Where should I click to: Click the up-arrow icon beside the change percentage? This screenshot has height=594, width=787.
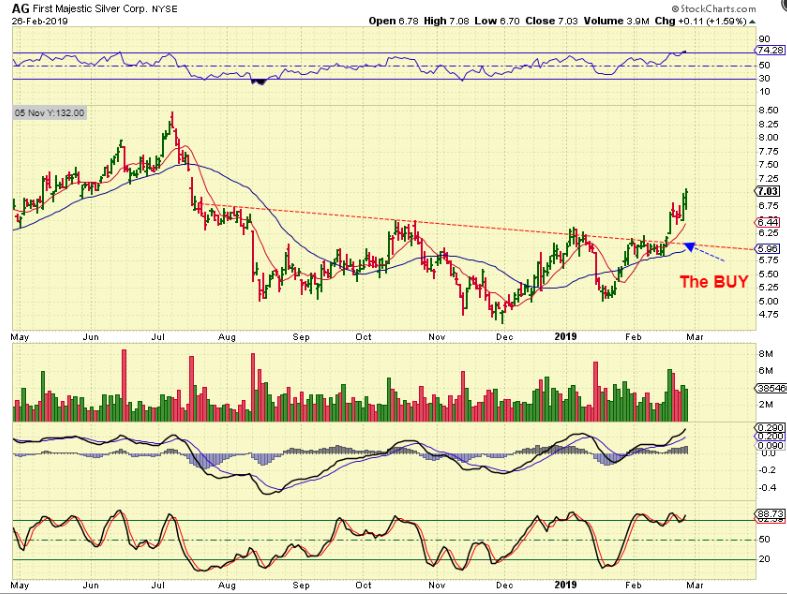pos(752,21)
